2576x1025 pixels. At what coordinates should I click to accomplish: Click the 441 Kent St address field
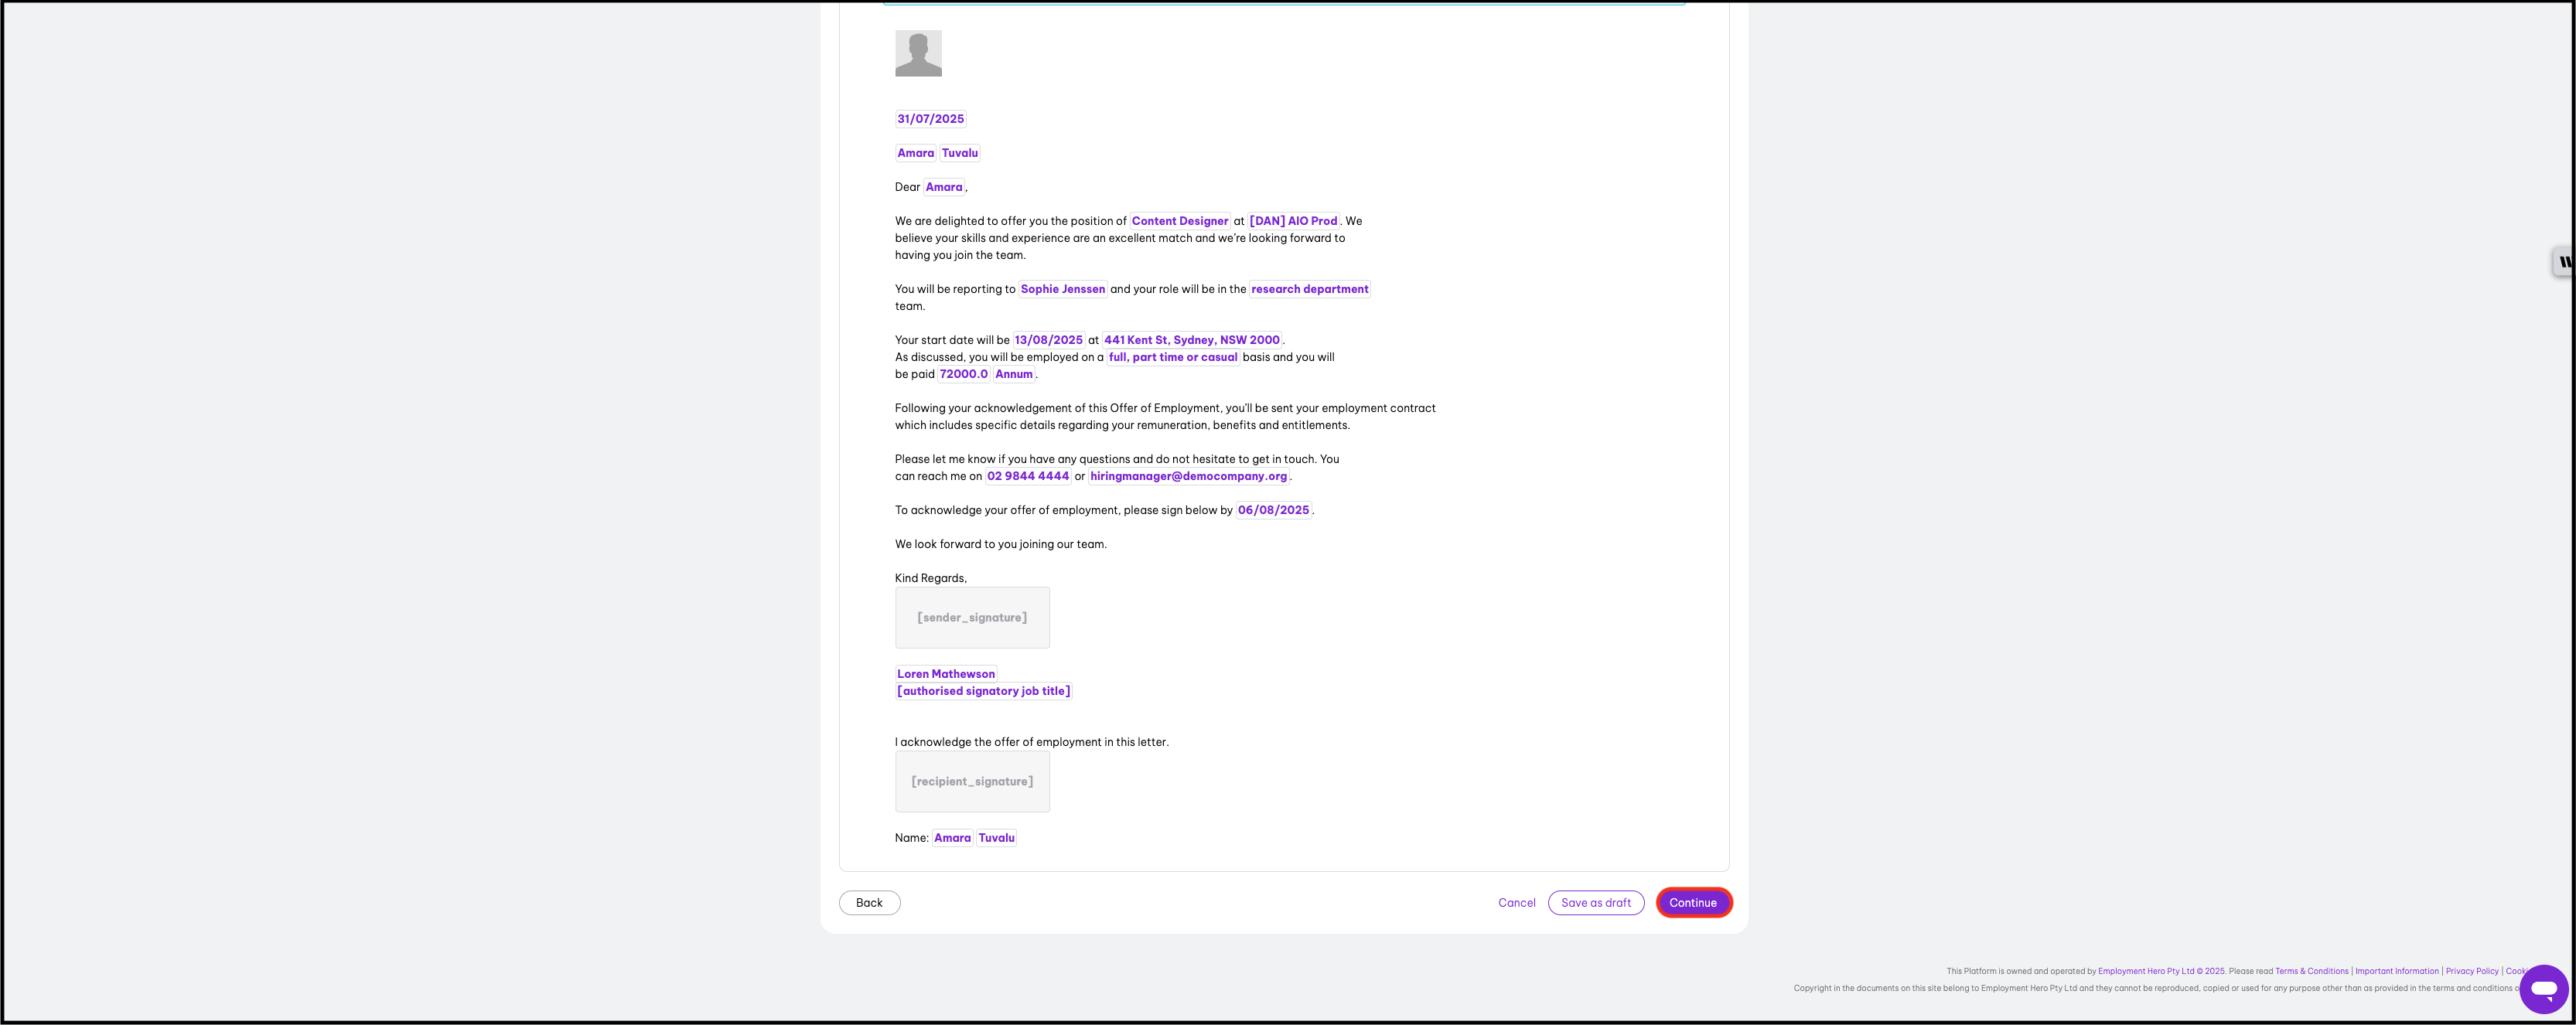click(1191, 340)
